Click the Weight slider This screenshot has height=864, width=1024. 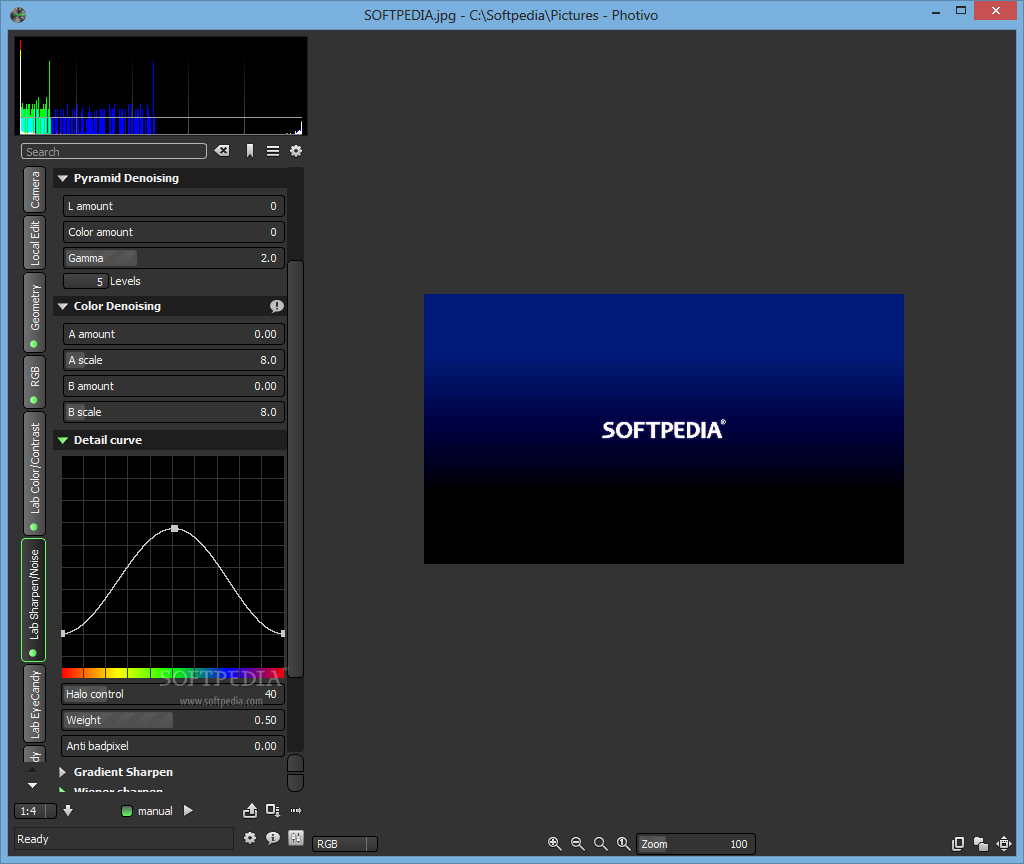[173, 720]
